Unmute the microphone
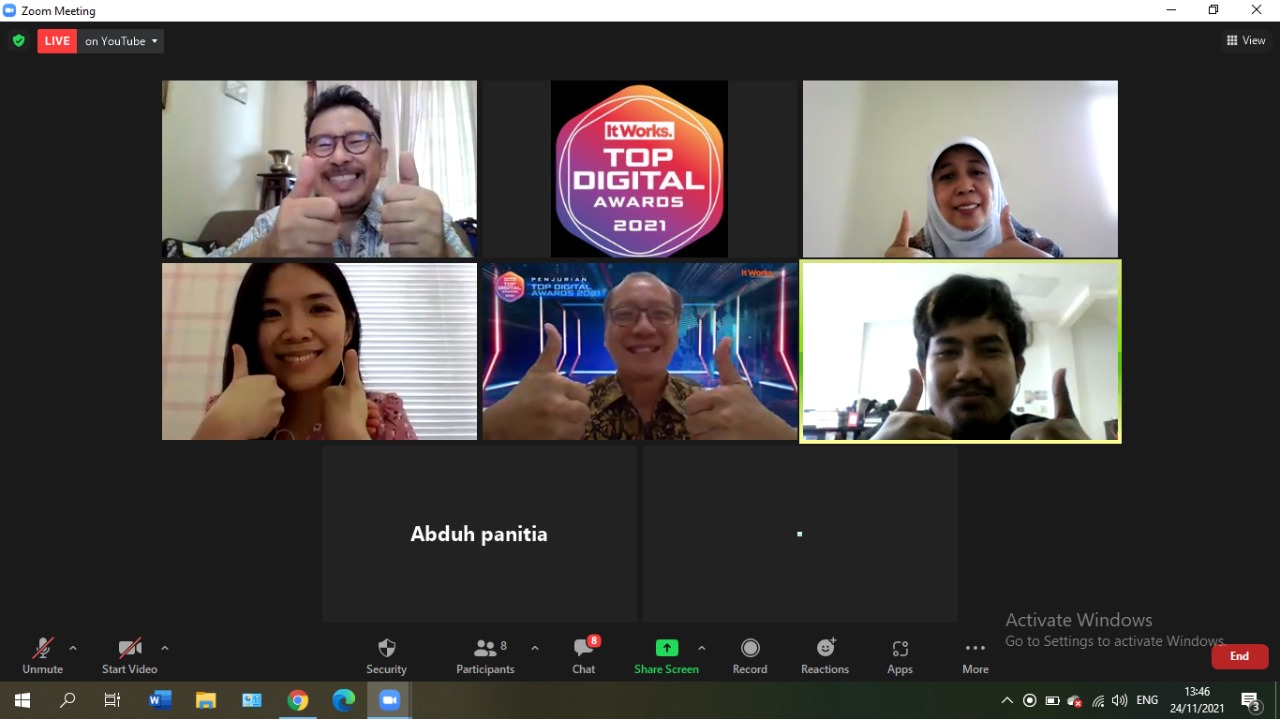Screen dimensions: 1280x719 tap(42, 655)
